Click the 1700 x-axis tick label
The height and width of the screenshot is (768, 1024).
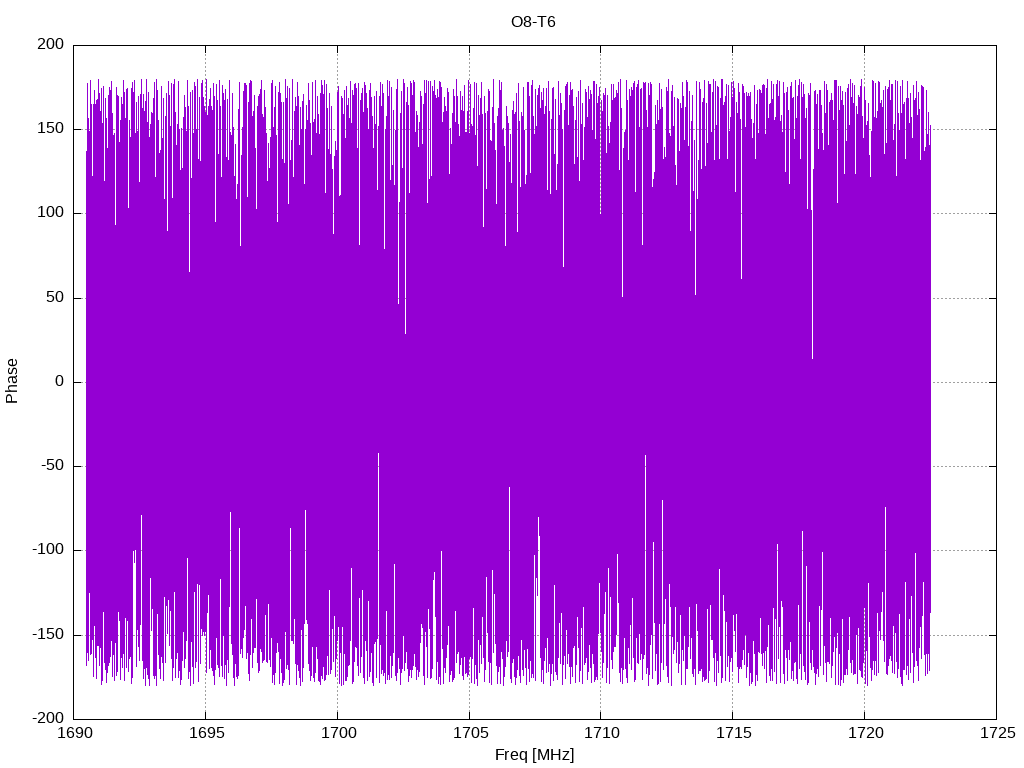pos(338,733)
